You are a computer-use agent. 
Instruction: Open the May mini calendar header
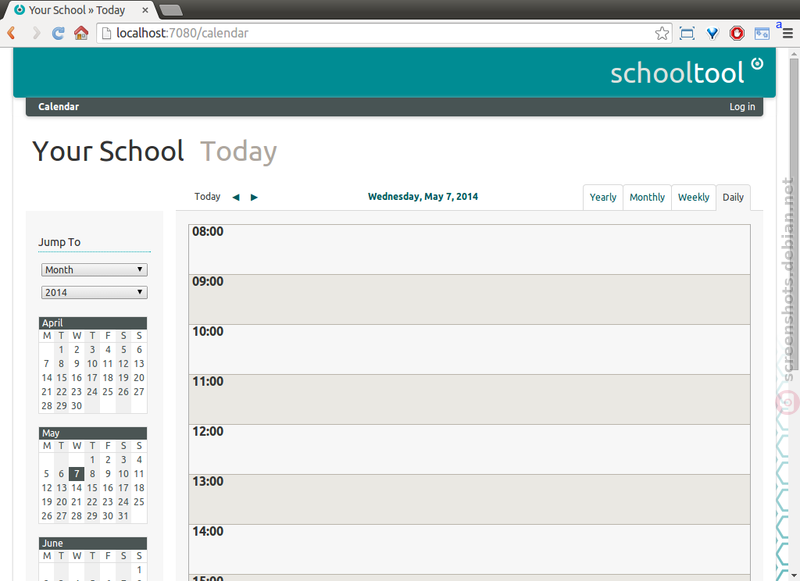tap(93, 433)
